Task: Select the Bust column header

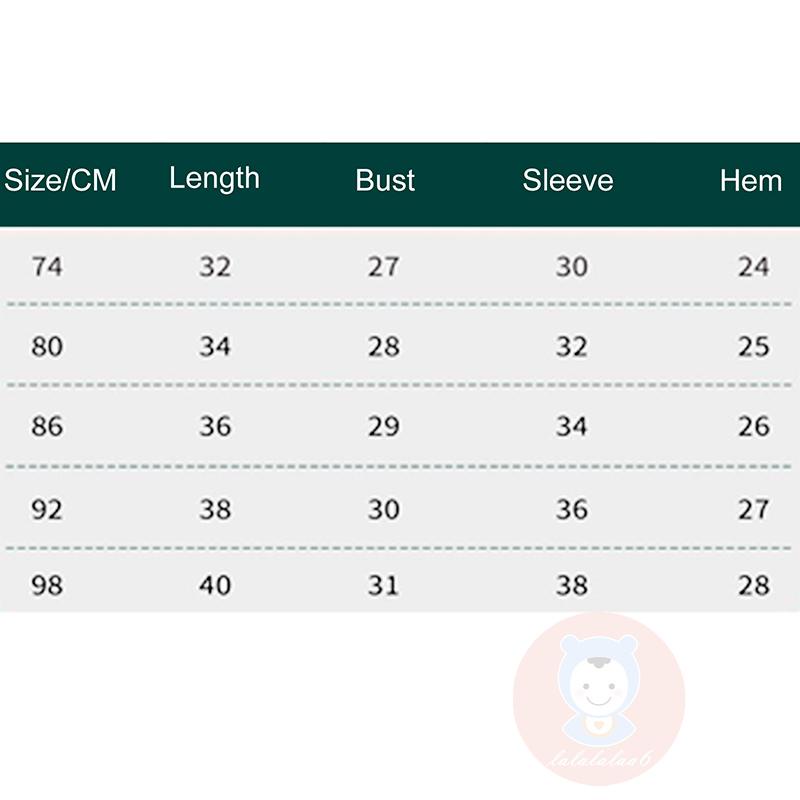Action: click(385, 181)
